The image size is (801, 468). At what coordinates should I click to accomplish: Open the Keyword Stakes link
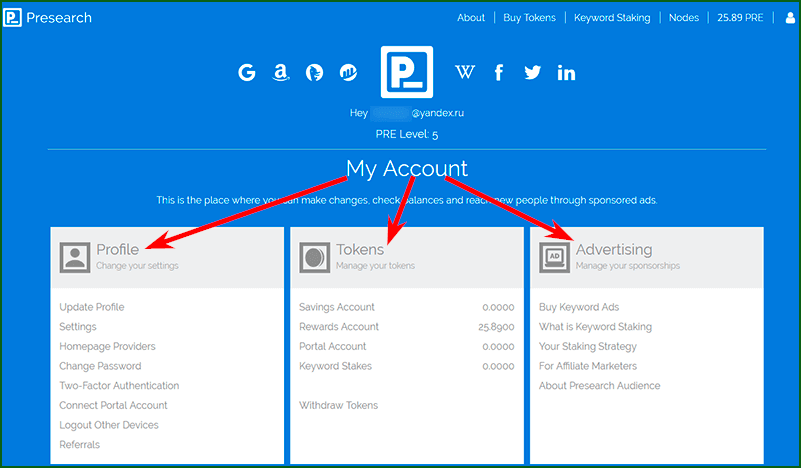point(335,366)
